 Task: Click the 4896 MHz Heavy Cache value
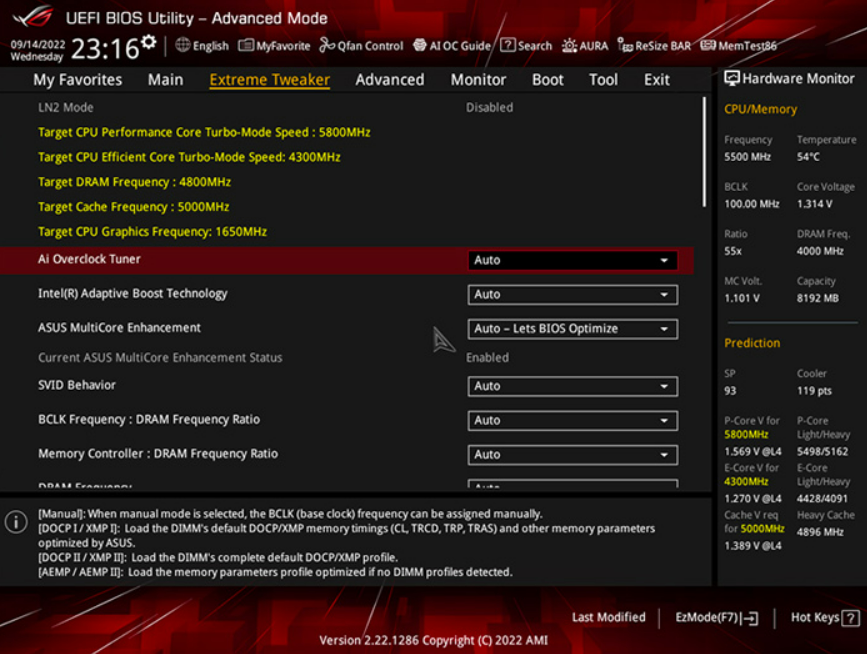pyautogui.click(x=820, y=532)
